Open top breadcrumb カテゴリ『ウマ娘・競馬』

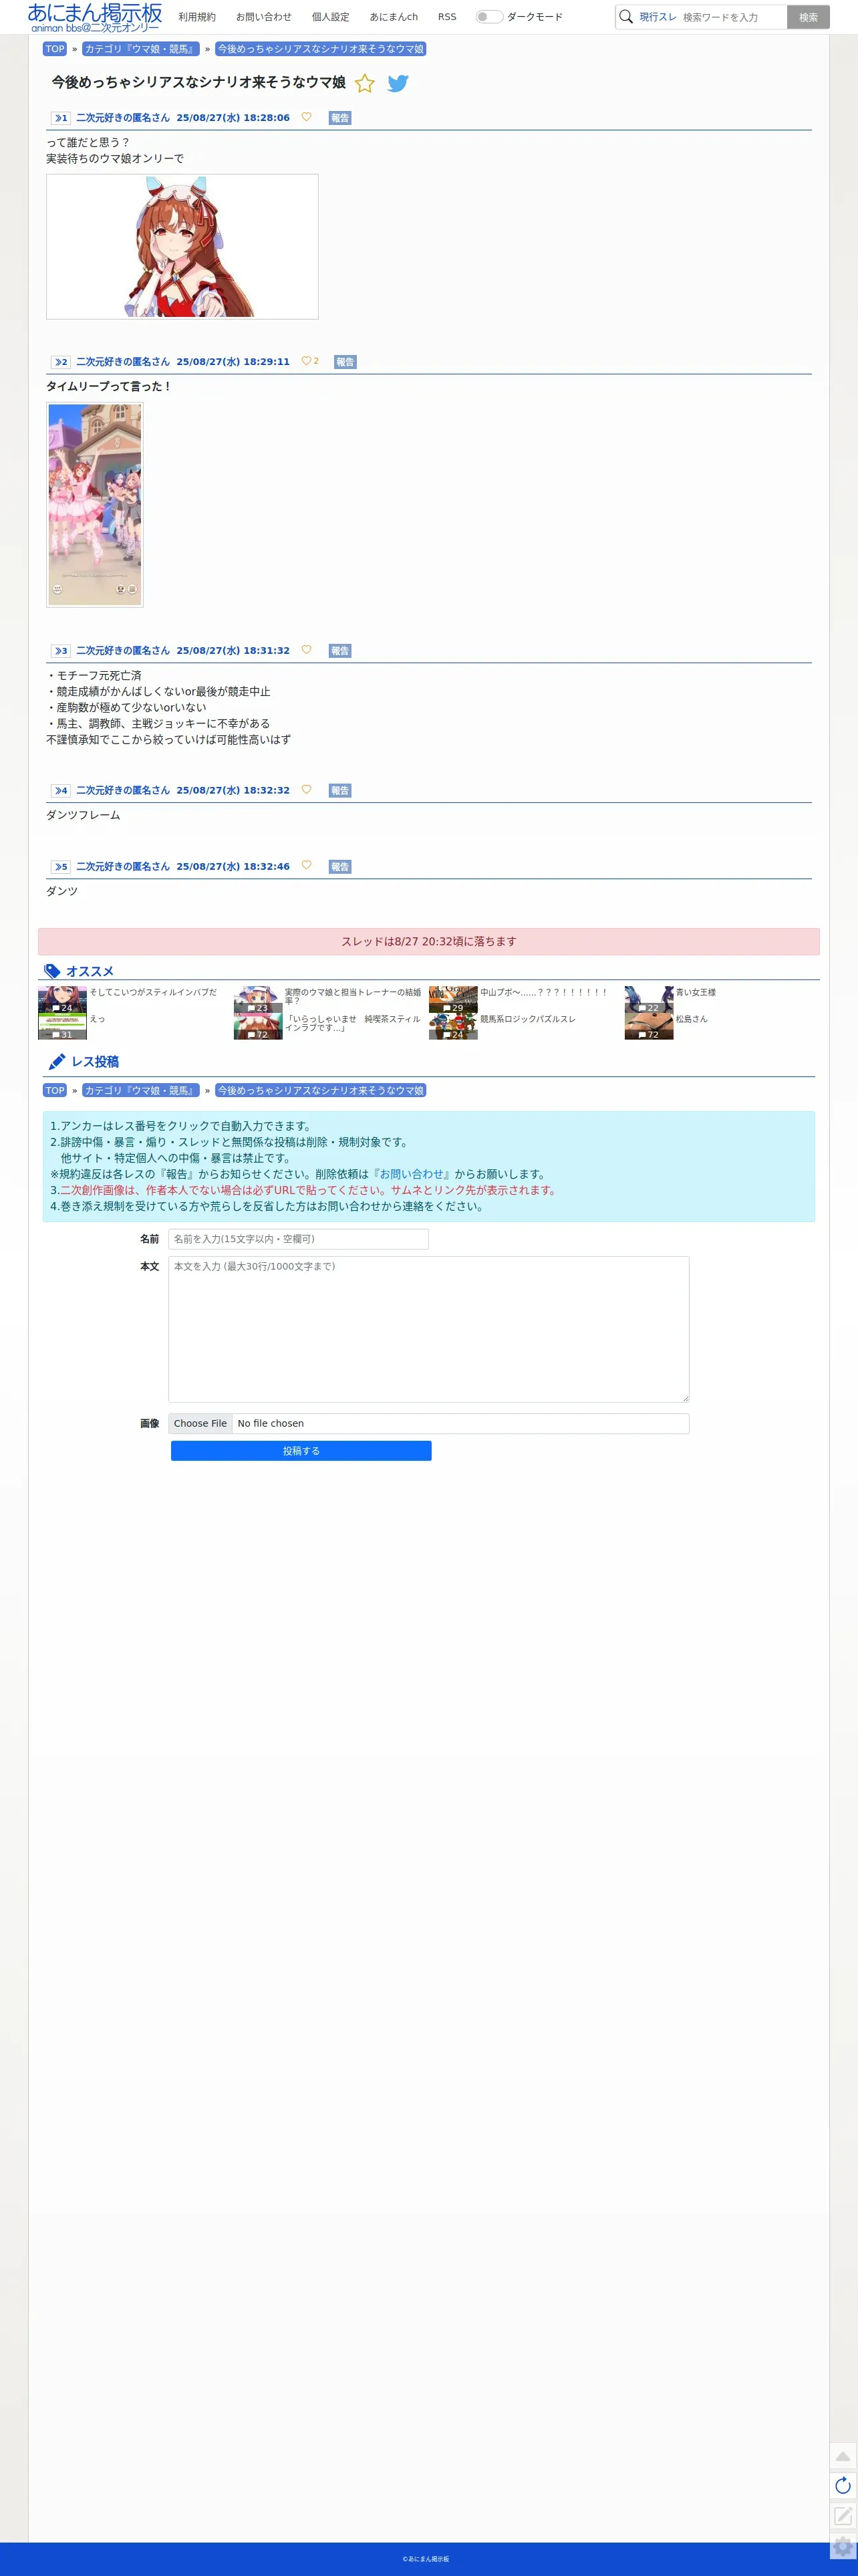tap(141, 49)
